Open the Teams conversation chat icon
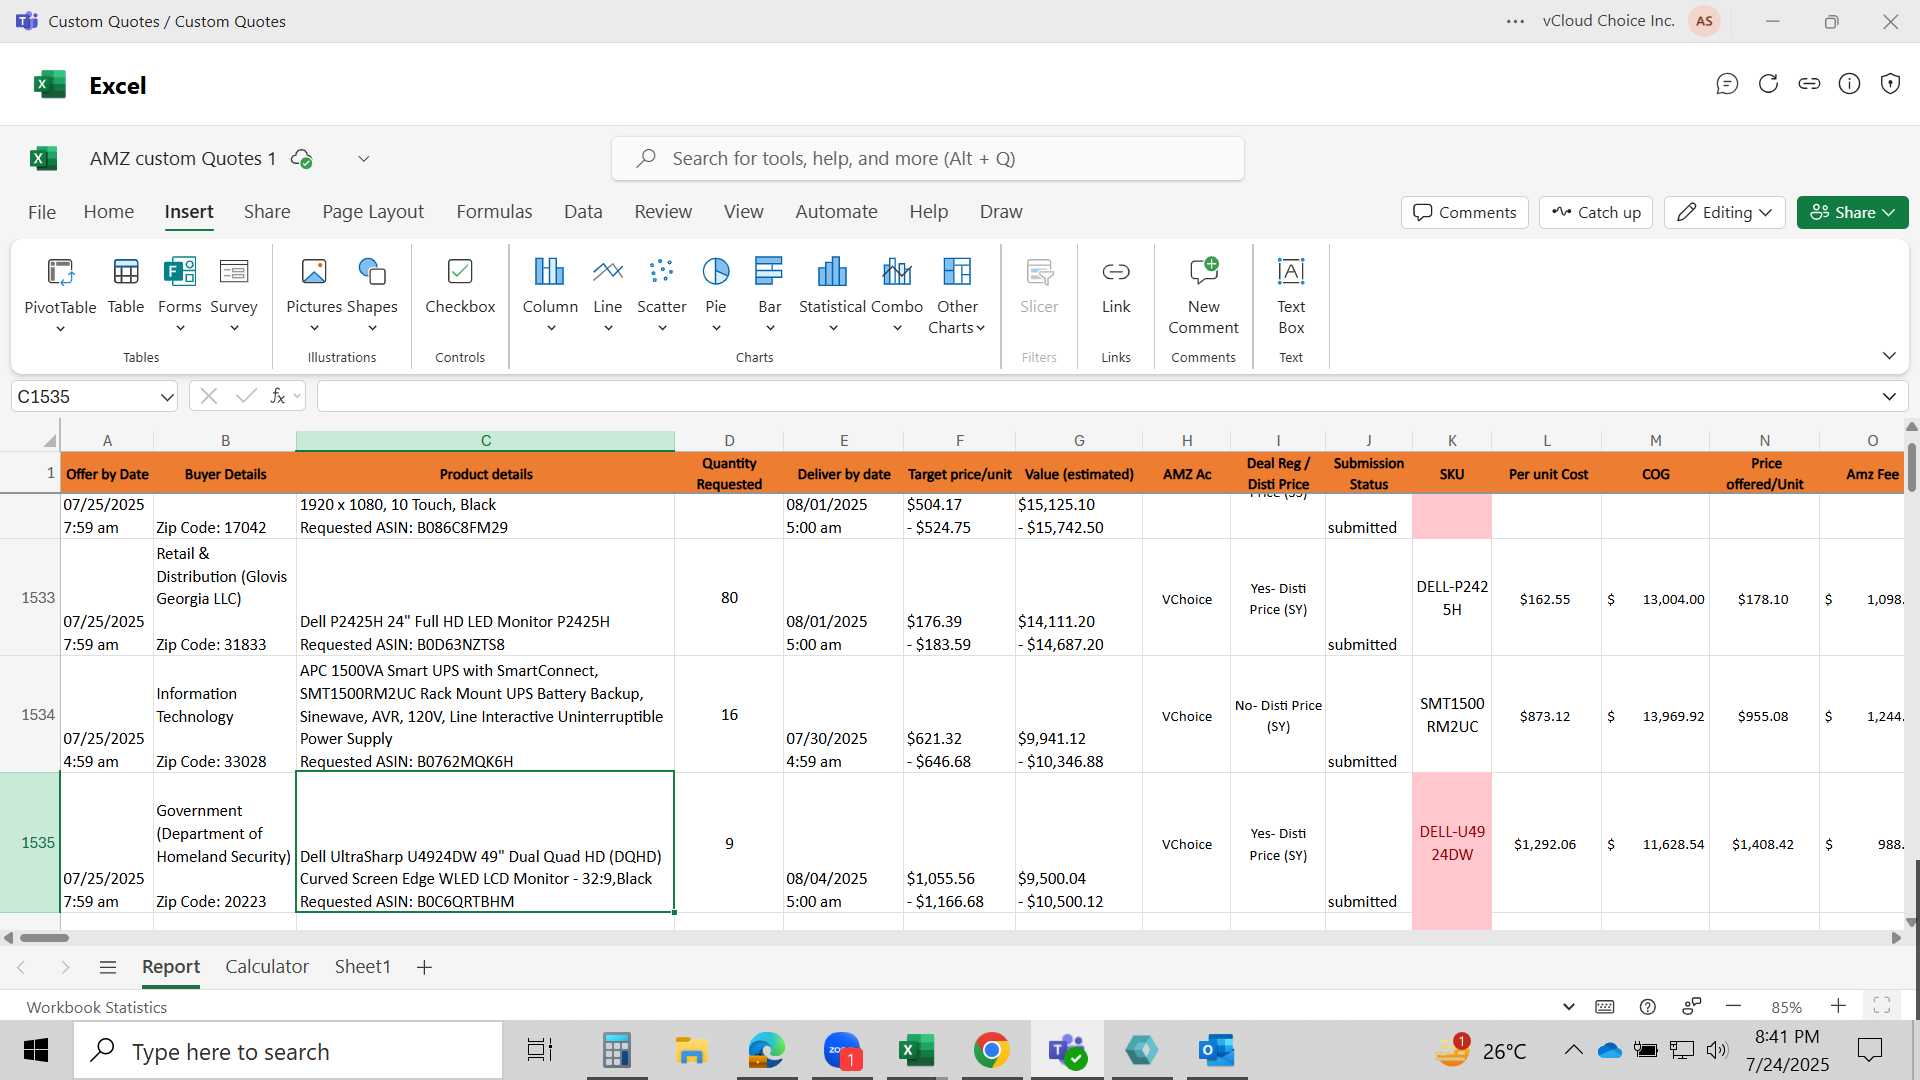Viewport: 1920px width, 1080px height. [x=1727, y=84]
